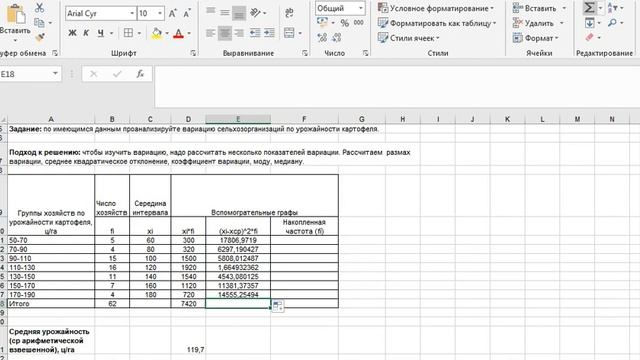The image size is (640, 360).
Task: Click the Copy icon in clipboard group
Action: (x=39, y=23)
